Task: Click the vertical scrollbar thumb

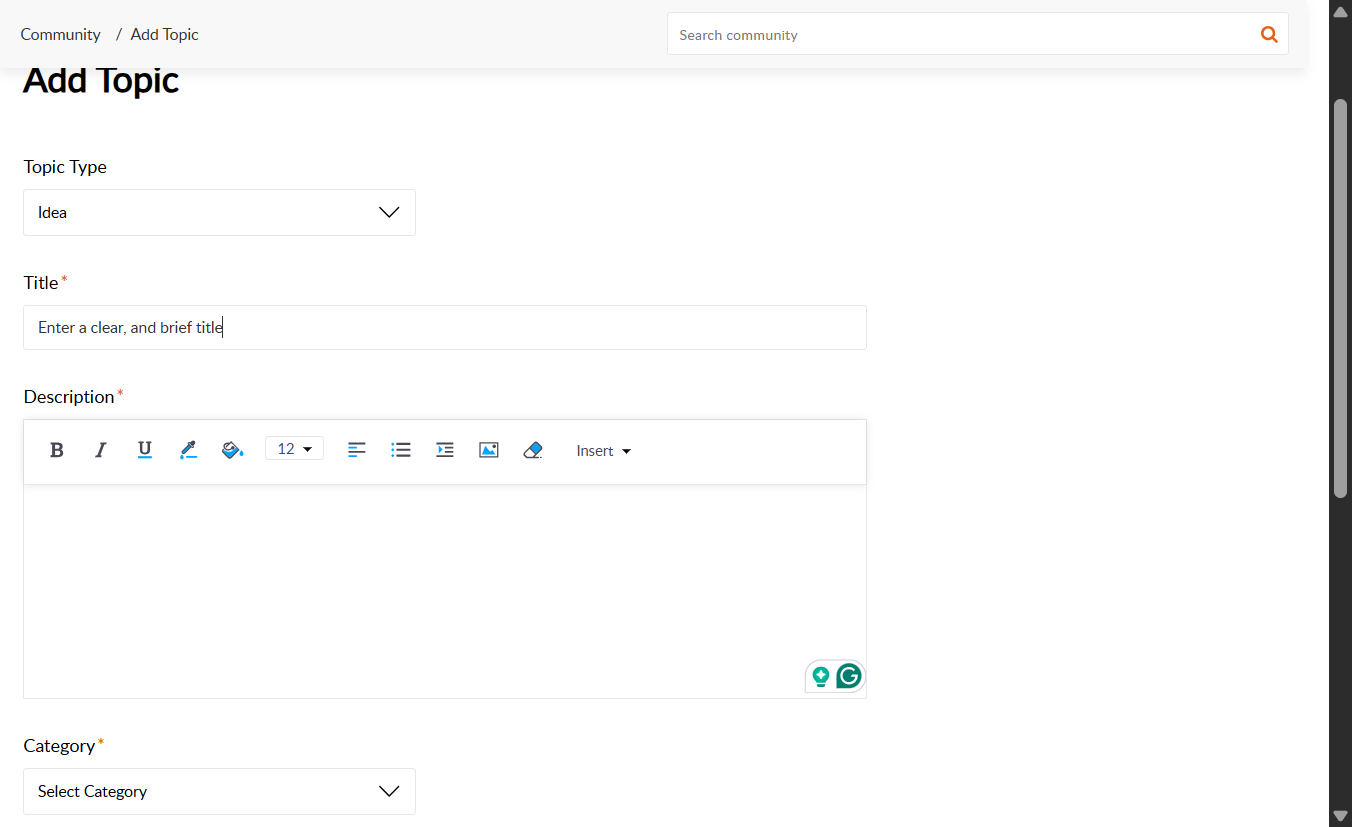Action: (1341, 298)
